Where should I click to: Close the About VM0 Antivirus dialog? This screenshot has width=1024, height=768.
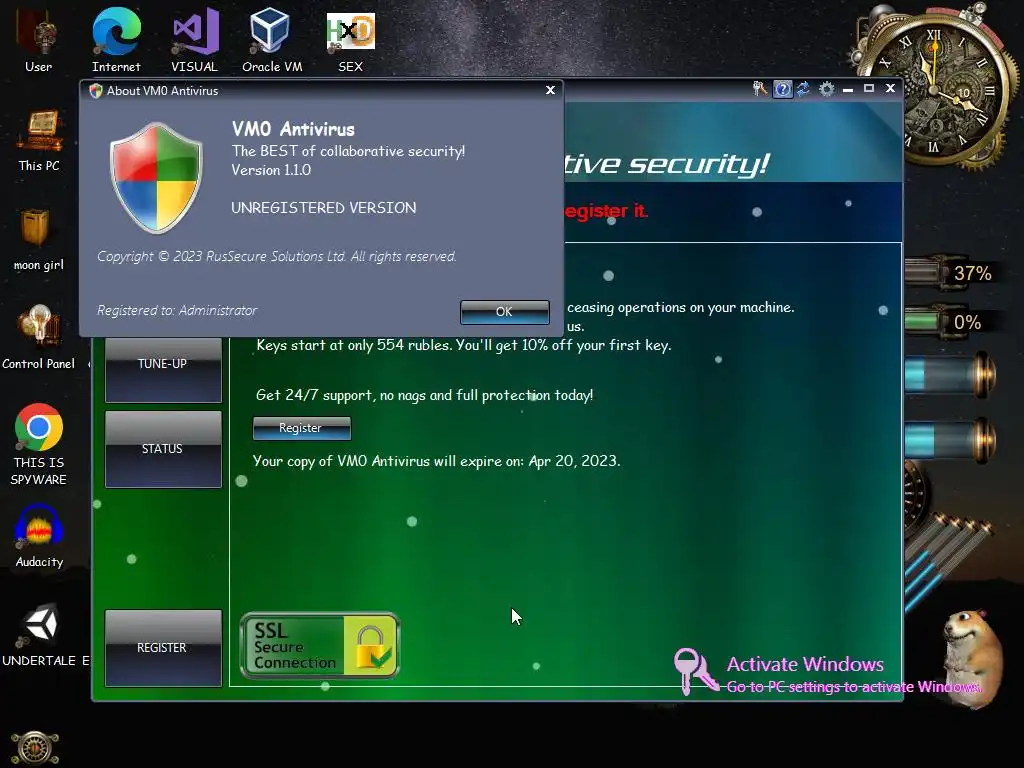coord(550,90)
